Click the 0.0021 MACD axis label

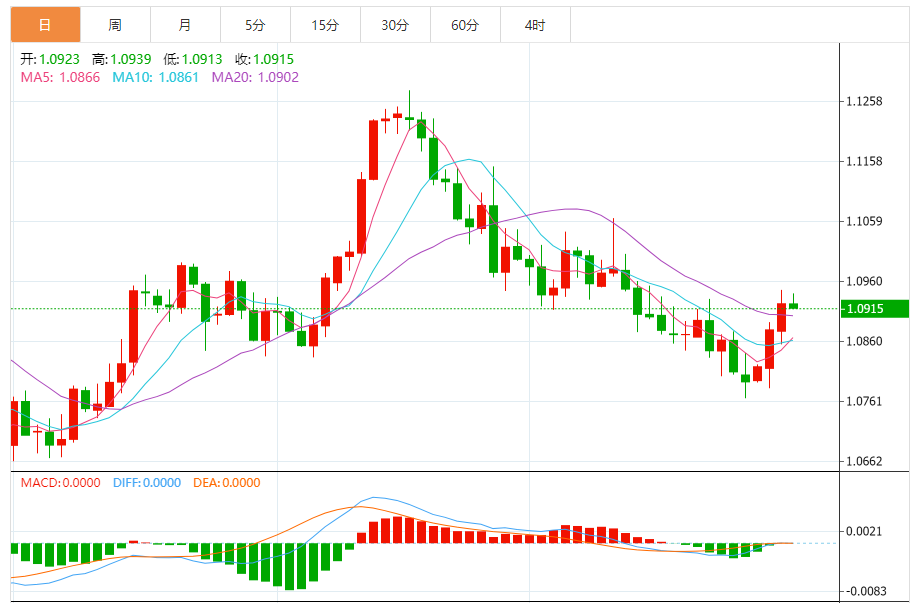864,531
